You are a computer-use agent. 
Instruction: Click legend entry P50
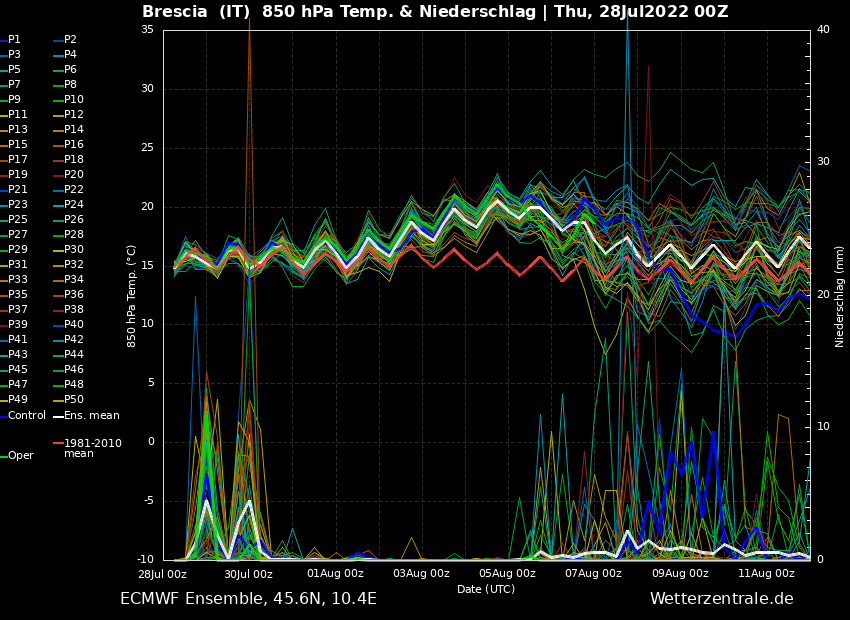pyautogui.click(x=68, y=399)
